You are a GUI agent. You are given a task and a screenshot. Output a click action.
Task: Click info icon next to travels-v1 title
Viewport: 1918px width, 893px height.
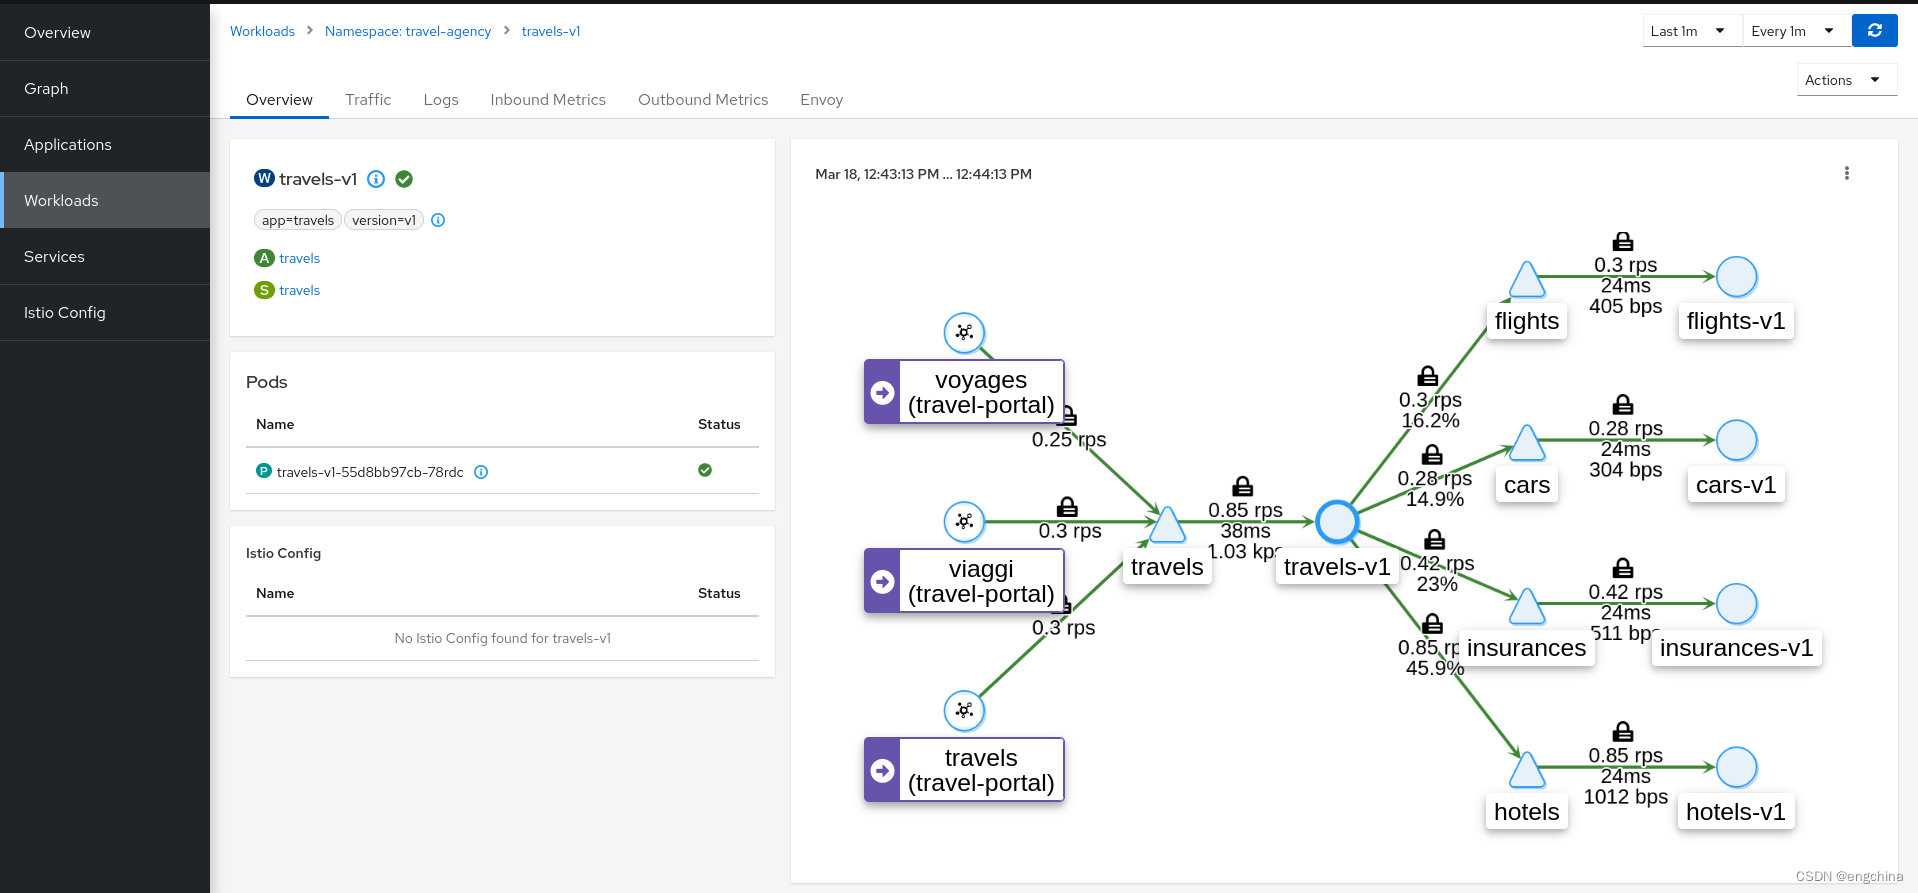(376, 179)
